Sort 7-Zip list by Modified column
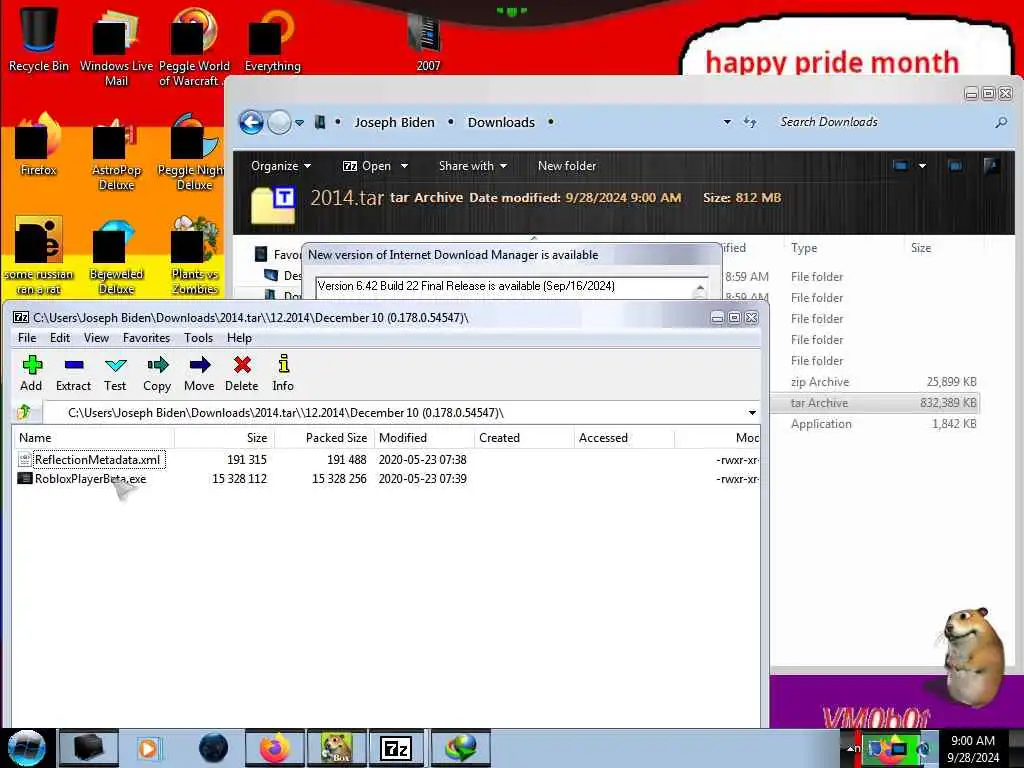 coord(424,438)
